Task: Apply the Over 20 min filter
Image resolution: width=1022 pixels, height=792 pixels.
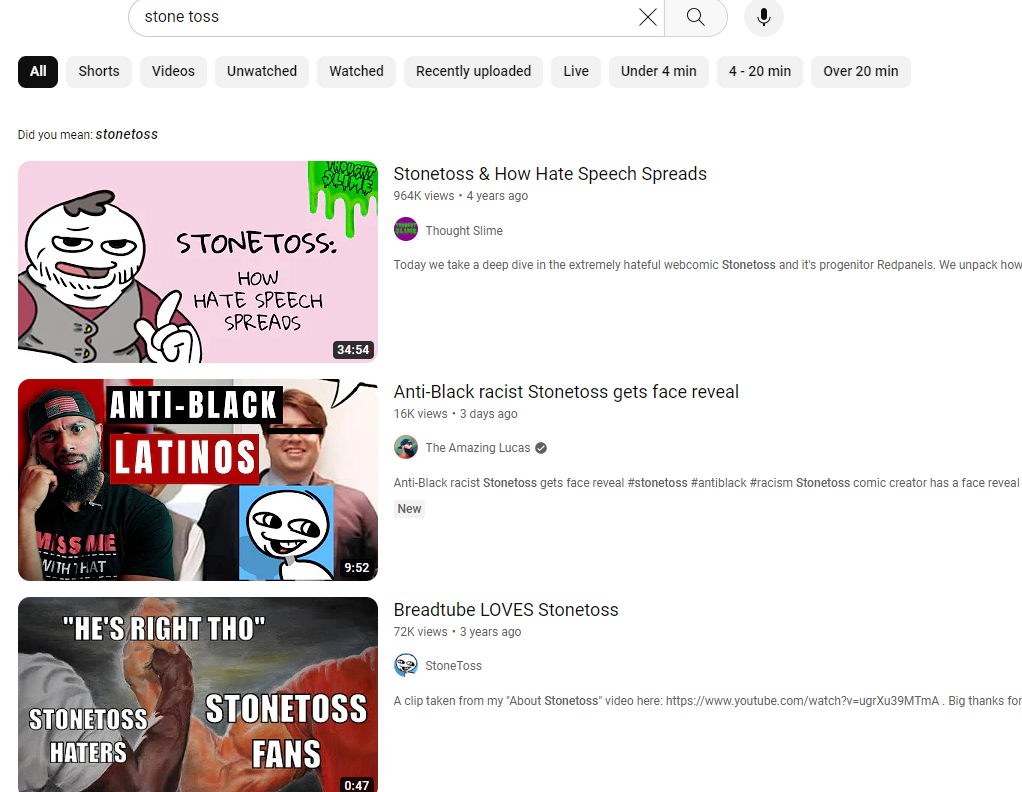Action: (860, 71)
